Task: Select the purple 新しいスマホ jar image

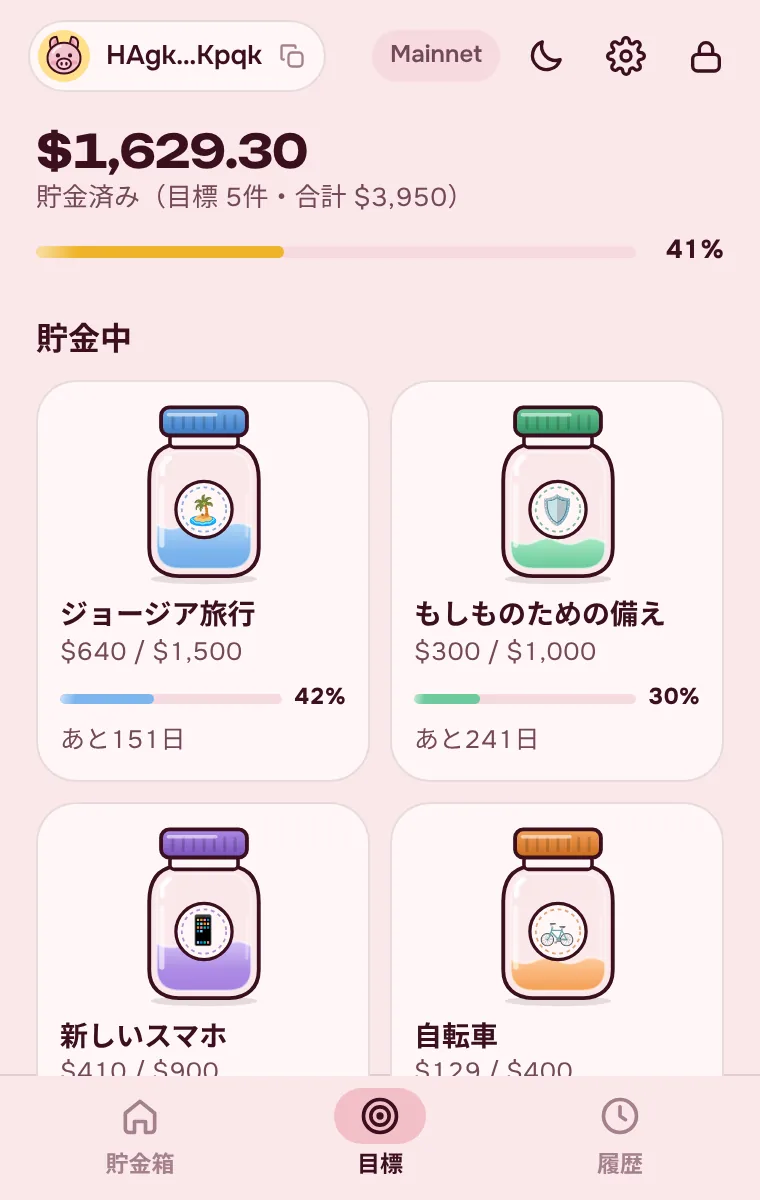Action: [204, 915]
